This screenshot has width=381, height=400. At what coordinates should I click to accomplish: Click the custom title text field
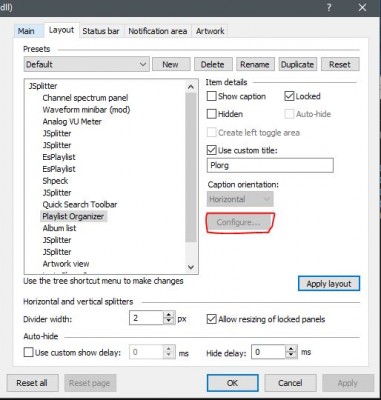270,165
